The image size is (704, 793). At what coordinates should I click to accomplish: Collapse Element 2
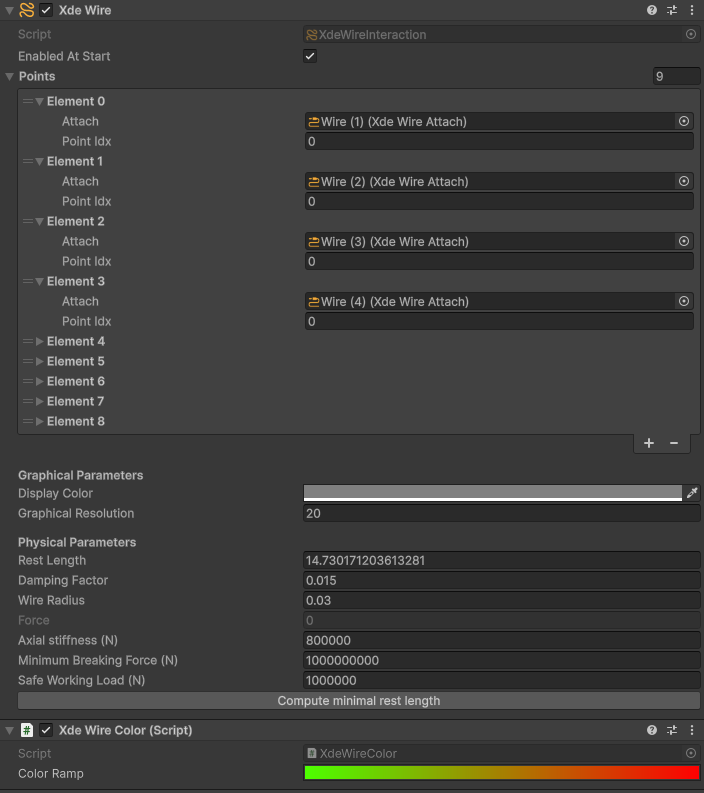coord(39,222)
